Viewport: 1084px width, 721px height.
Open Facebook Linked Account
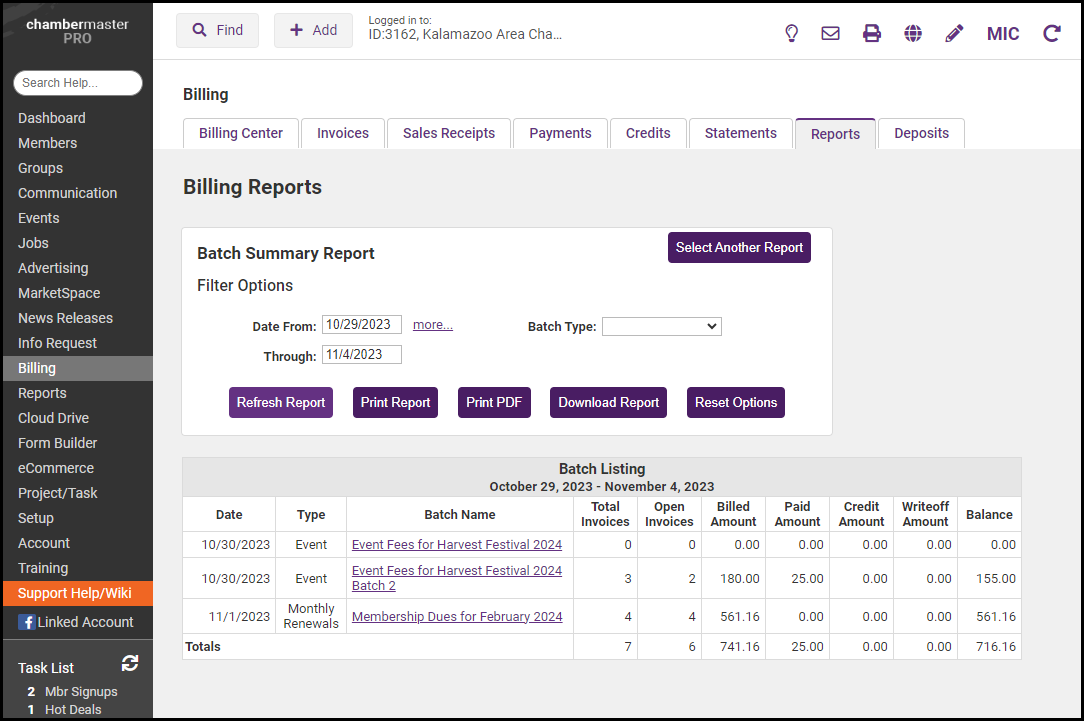tap(76, 622)
